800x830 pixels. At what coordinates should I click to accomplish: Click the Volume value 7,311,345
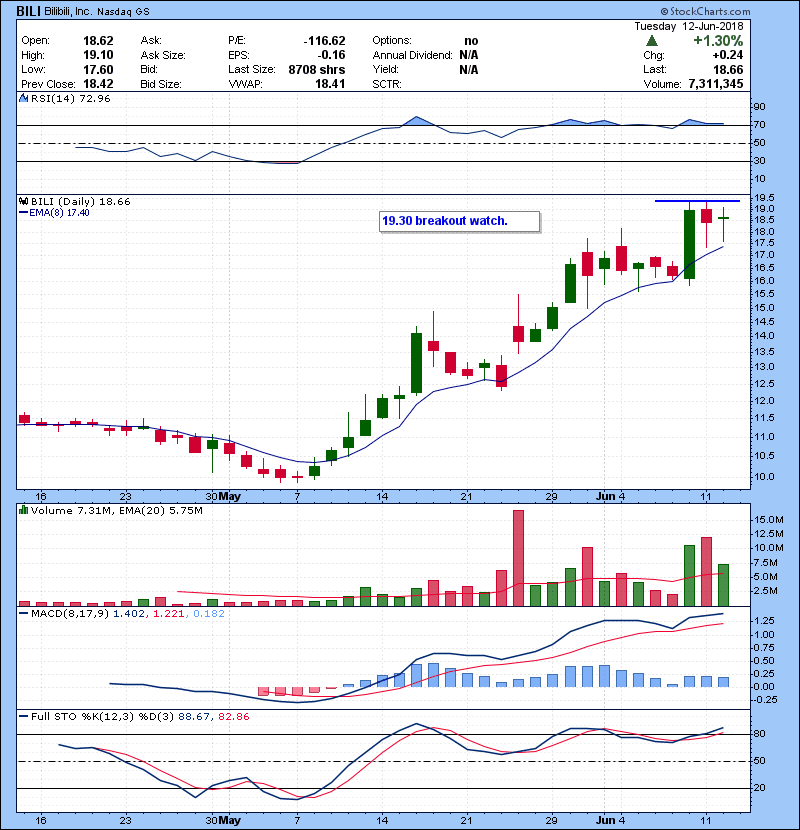(x=716, y=84)
